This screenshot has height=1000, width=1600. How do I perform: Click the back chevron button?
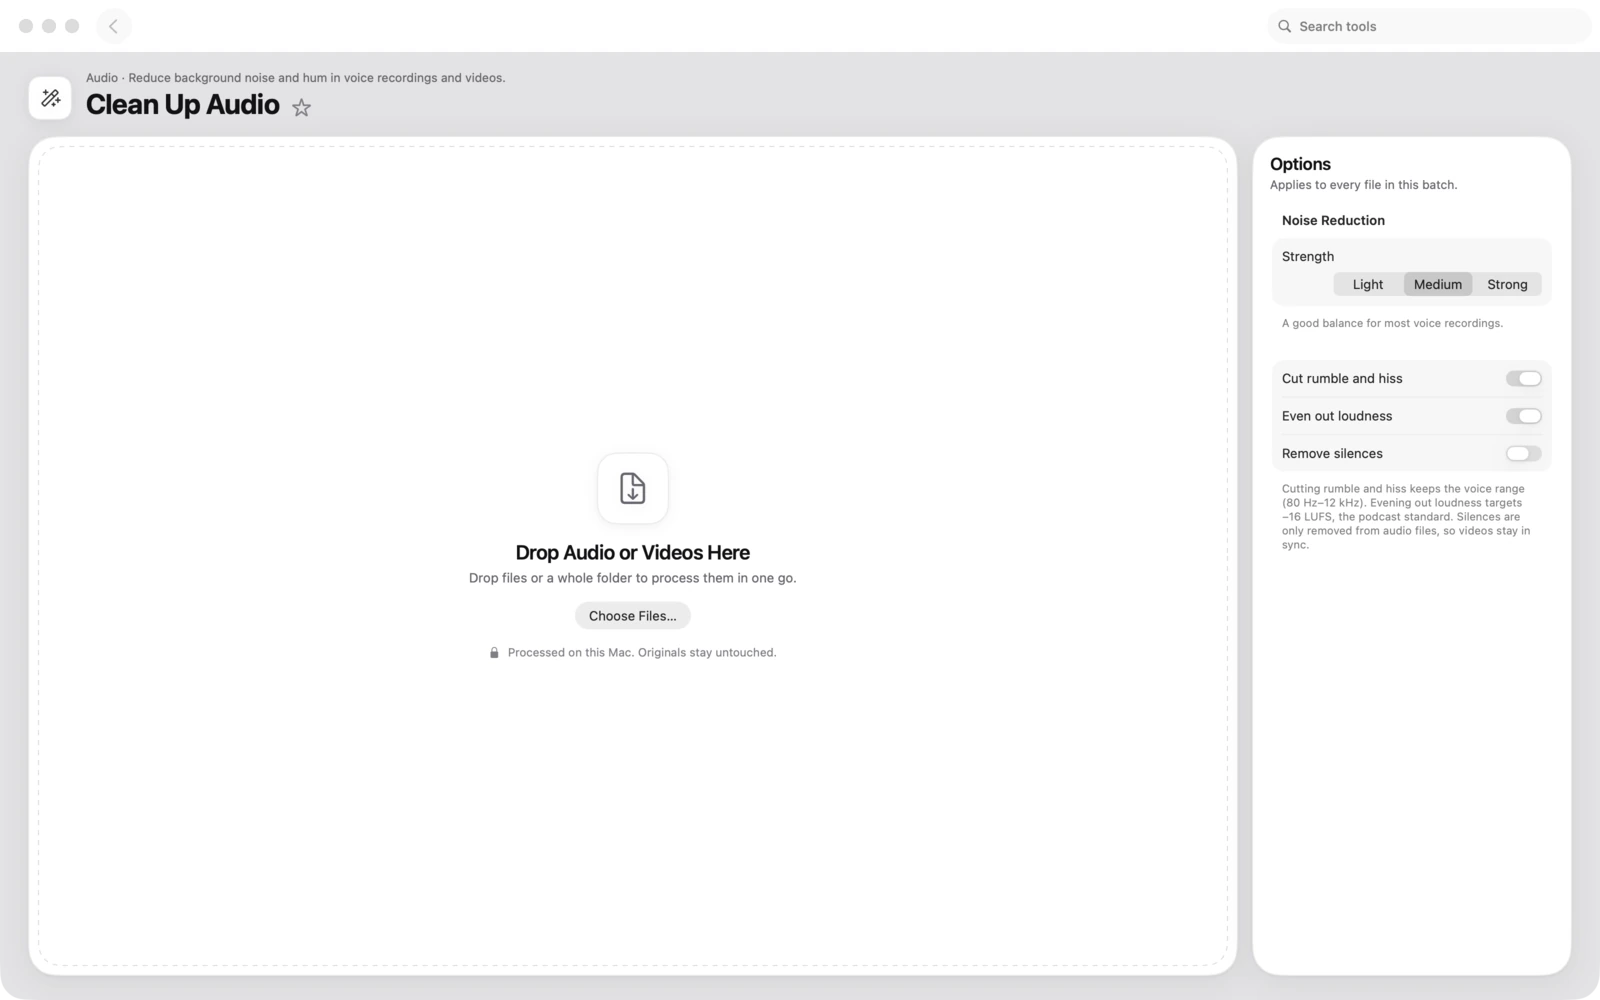pyautogui.click(x=113, y=26)
